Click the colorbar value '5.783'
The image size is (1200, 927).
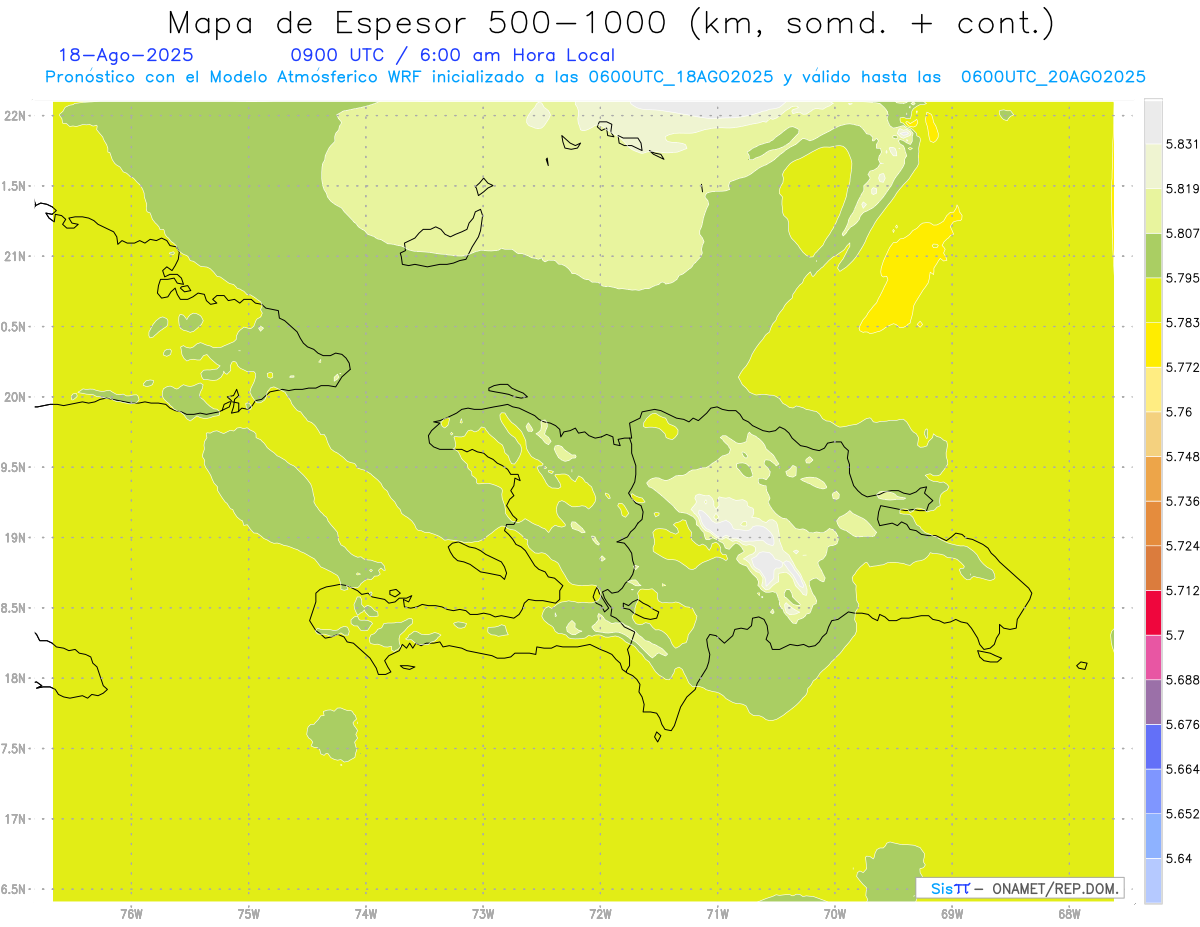(1182, 322)
